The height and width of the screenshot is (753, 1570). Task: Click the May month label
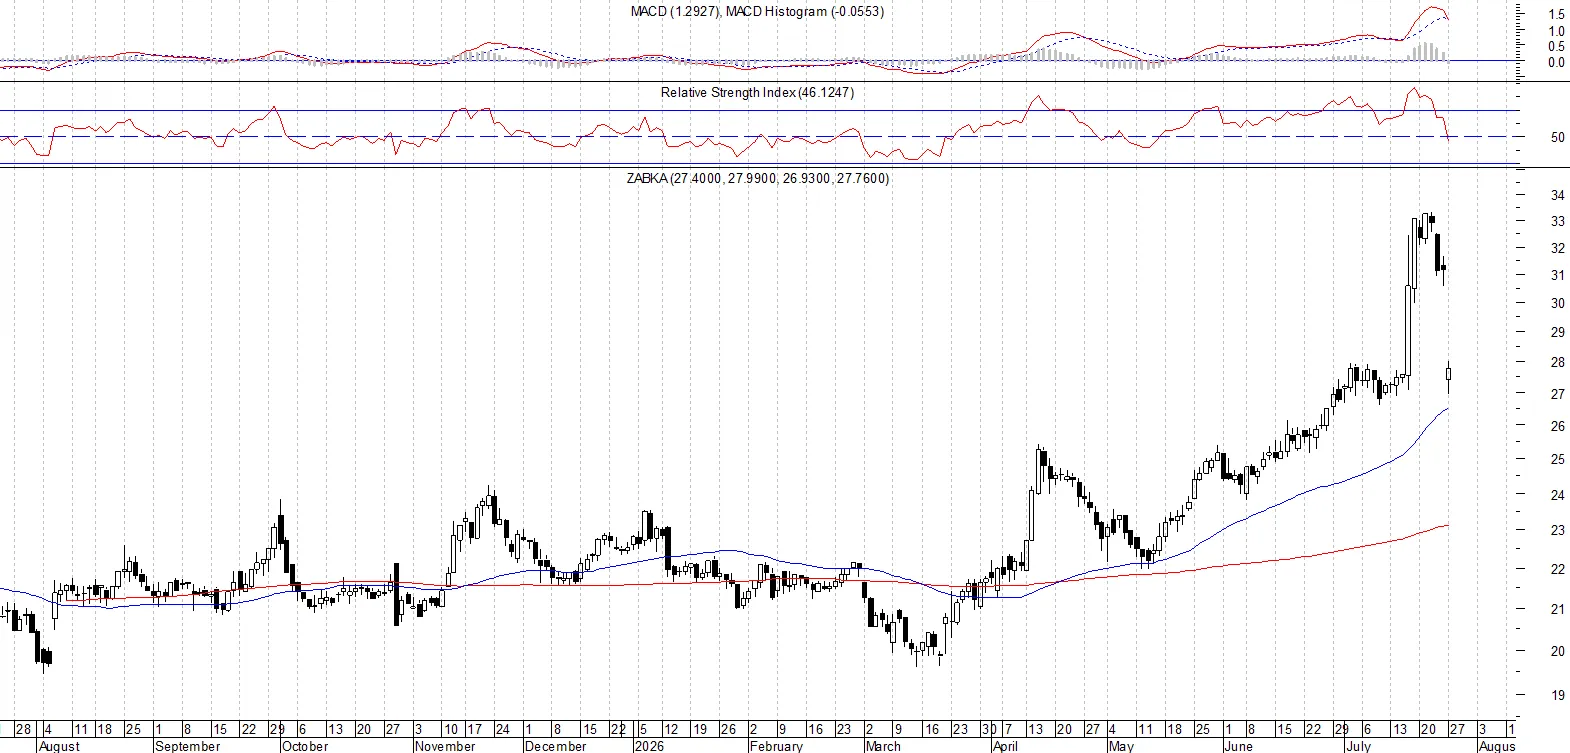1122,746
